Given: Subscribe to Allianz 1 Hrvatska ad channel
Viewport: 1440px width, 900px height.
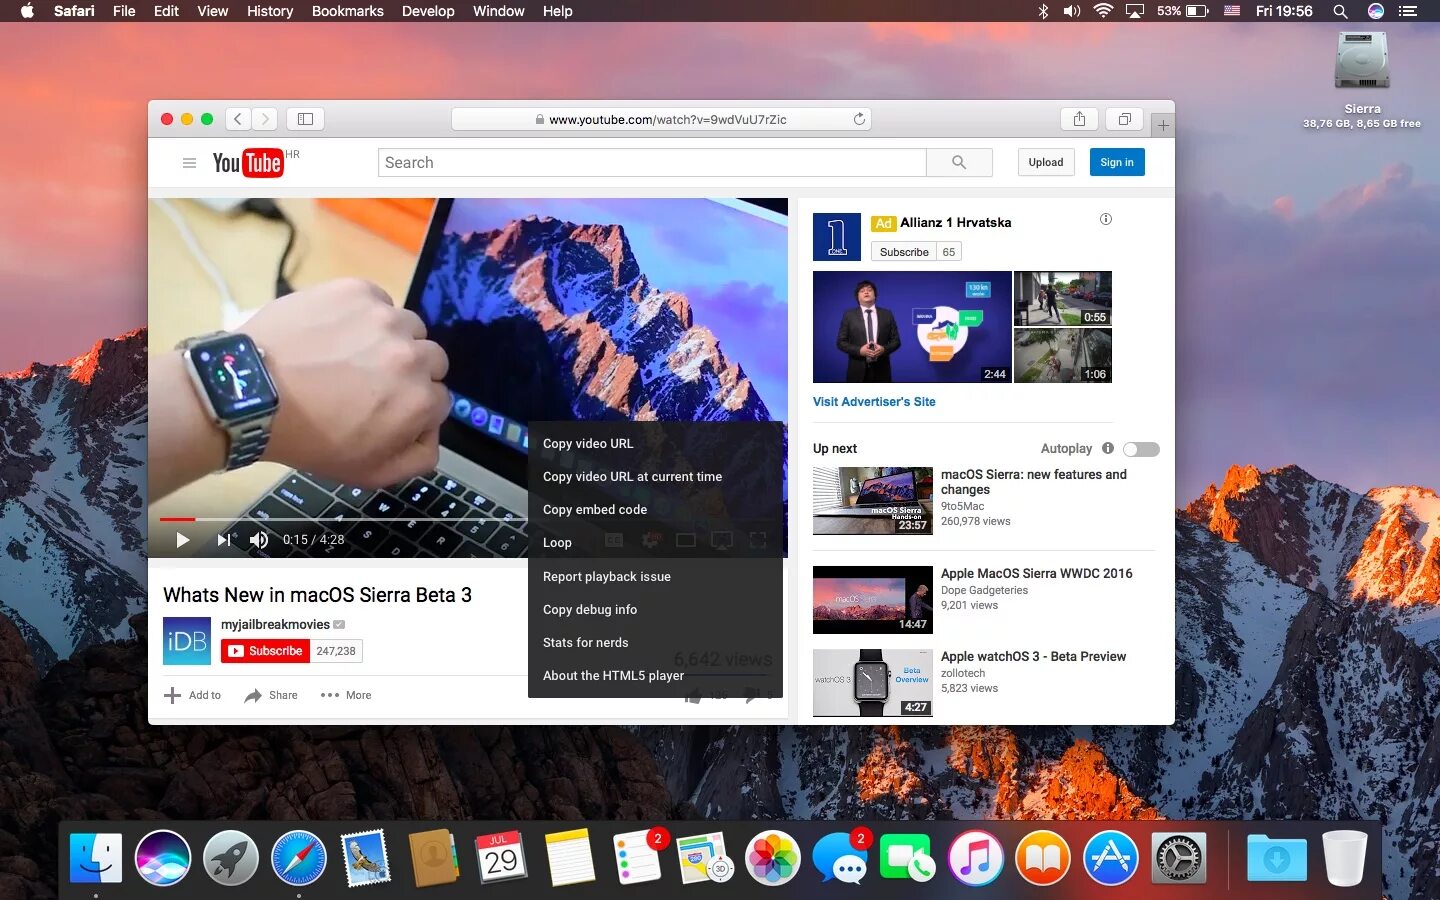Looking at the screenshot, I should pos(904,252).
